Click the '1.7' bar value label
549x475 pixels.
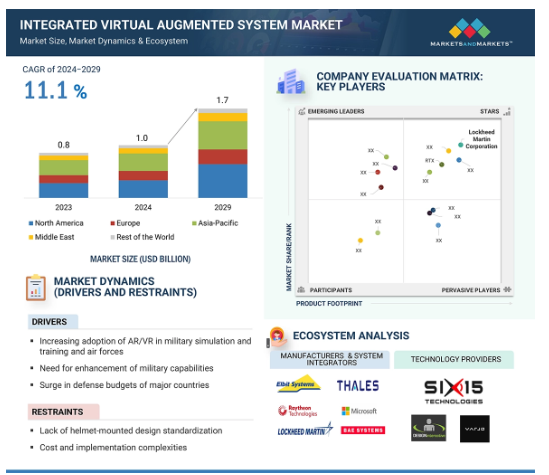tap(222, 100)
